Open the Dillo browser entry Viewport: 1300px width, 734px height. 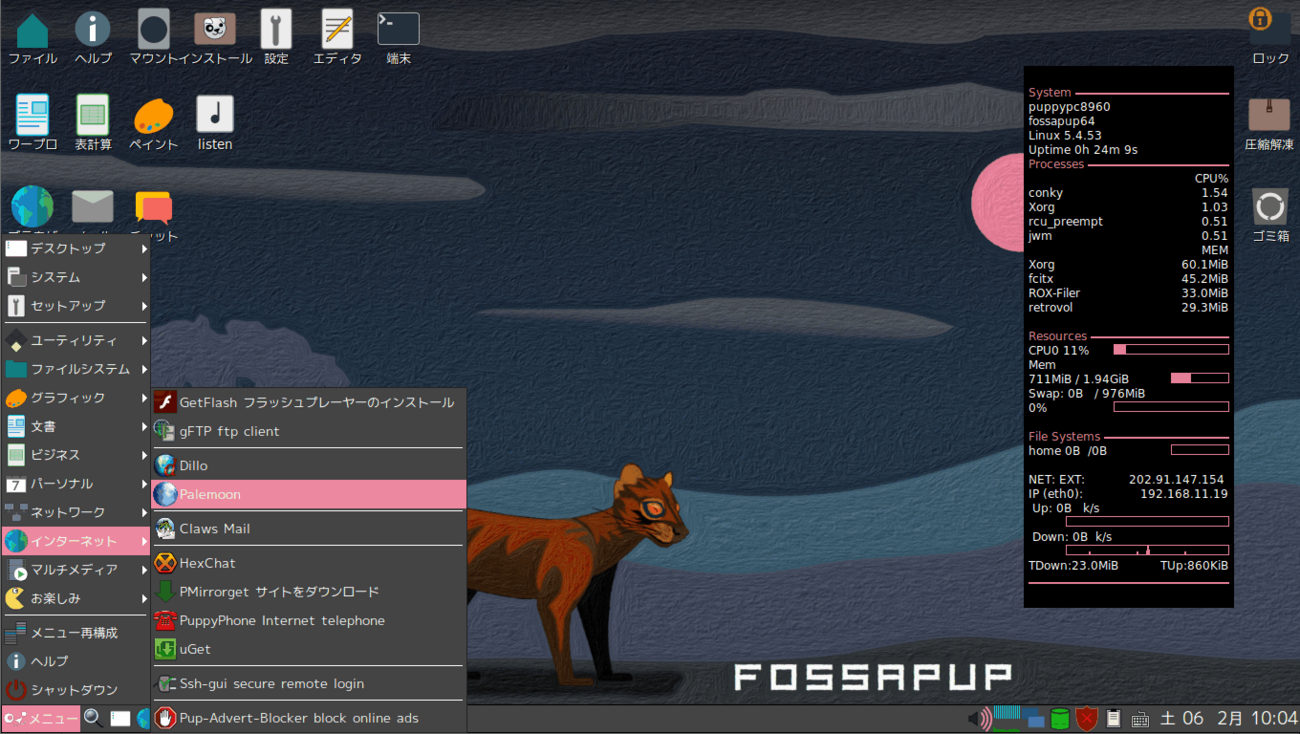(309, 466)
